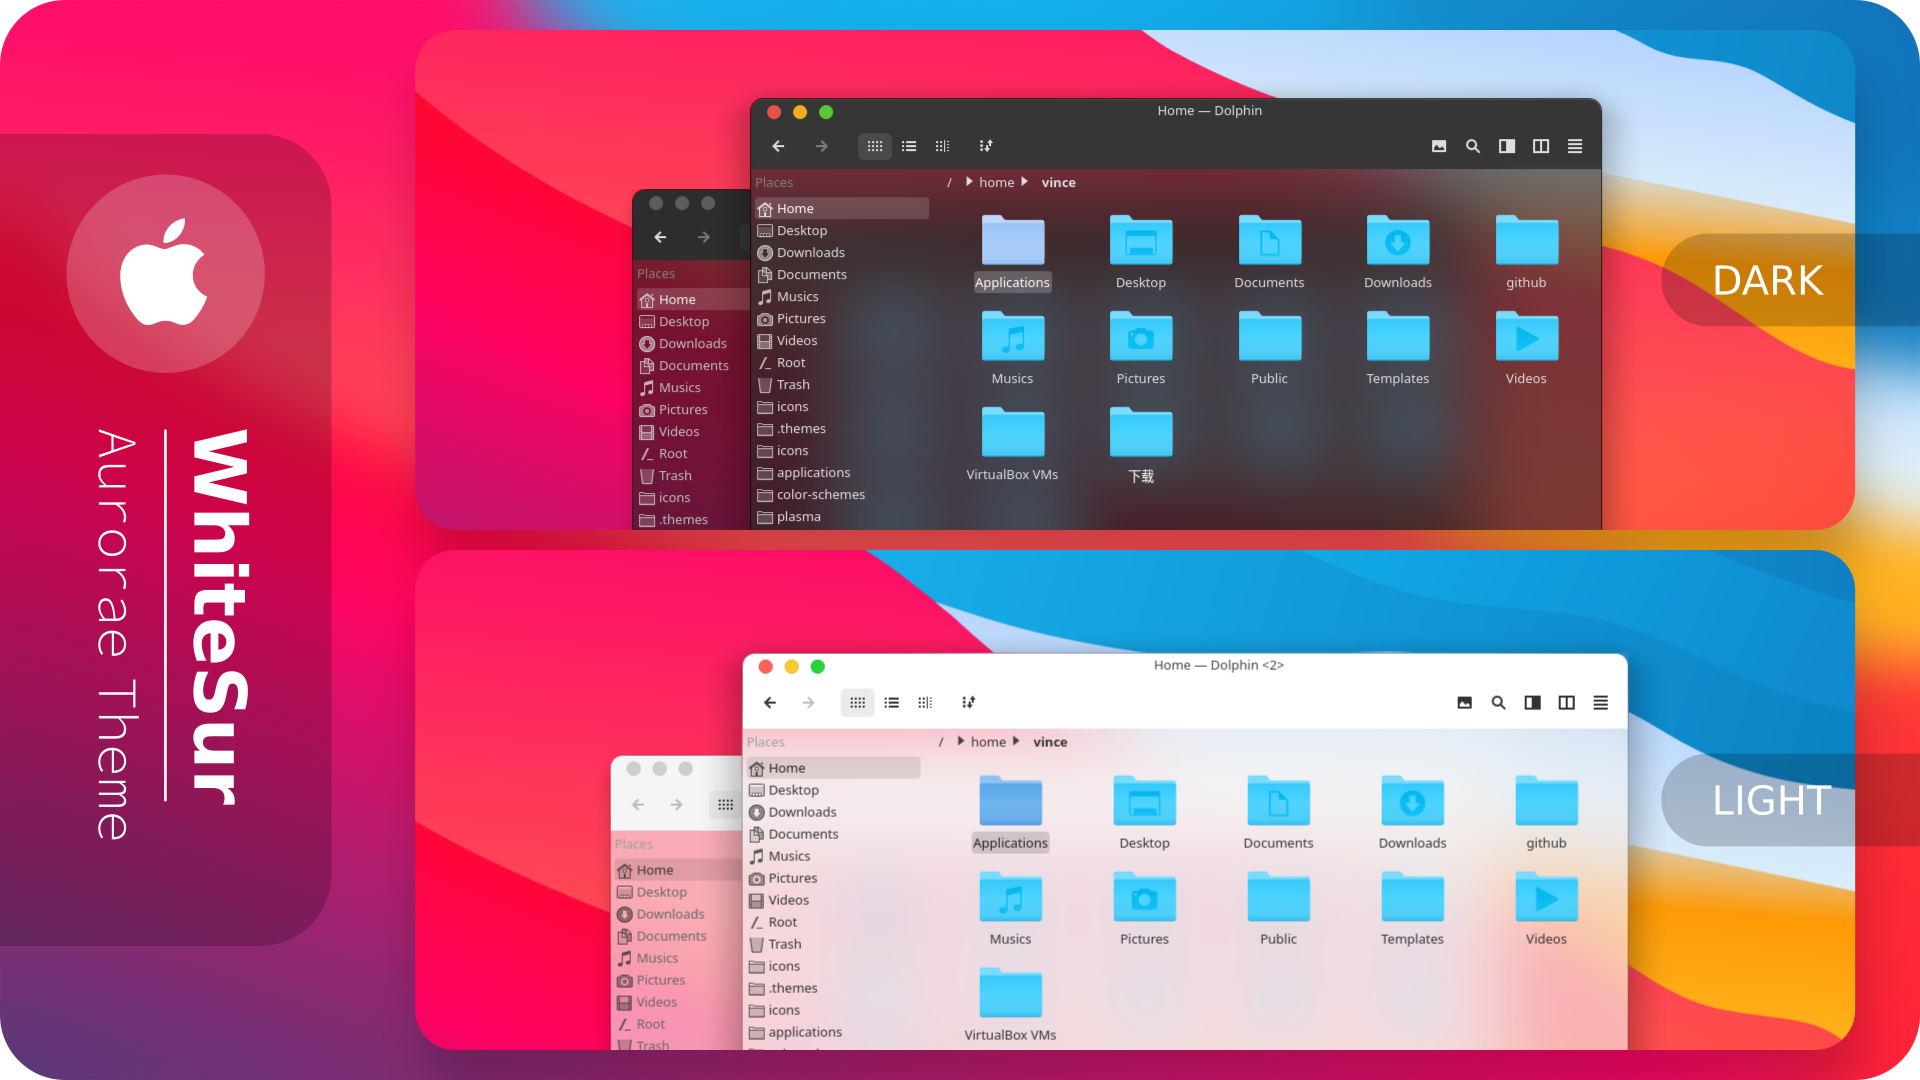The image size is (1920, 1080).
Task: Click 'vince' breadcrumb in dark Dolphin
Action: coord(1058,182)
